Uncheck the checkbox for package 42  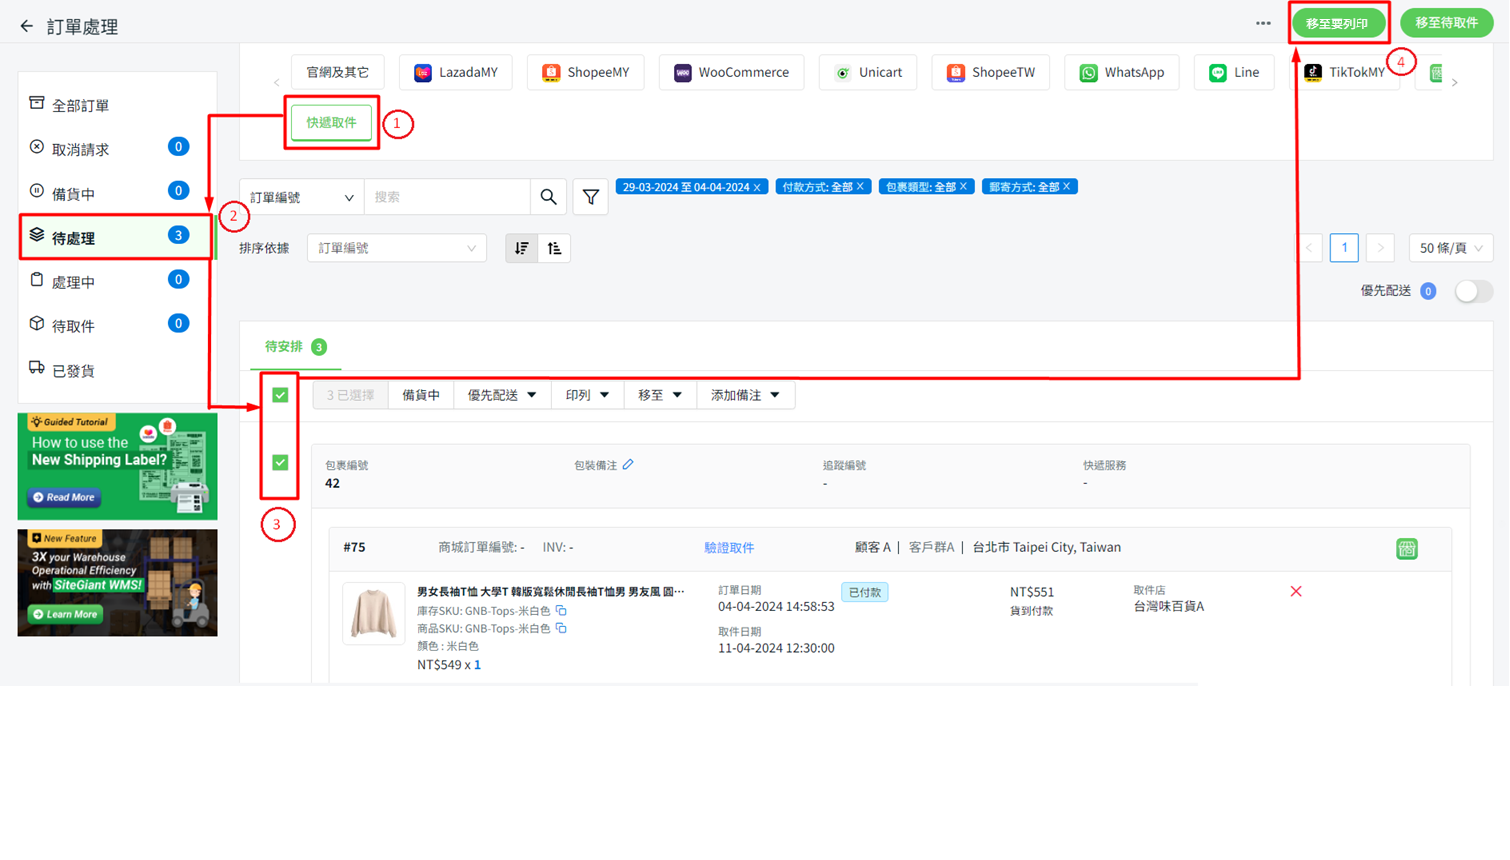pyautogui.click(x=280, y=463)
